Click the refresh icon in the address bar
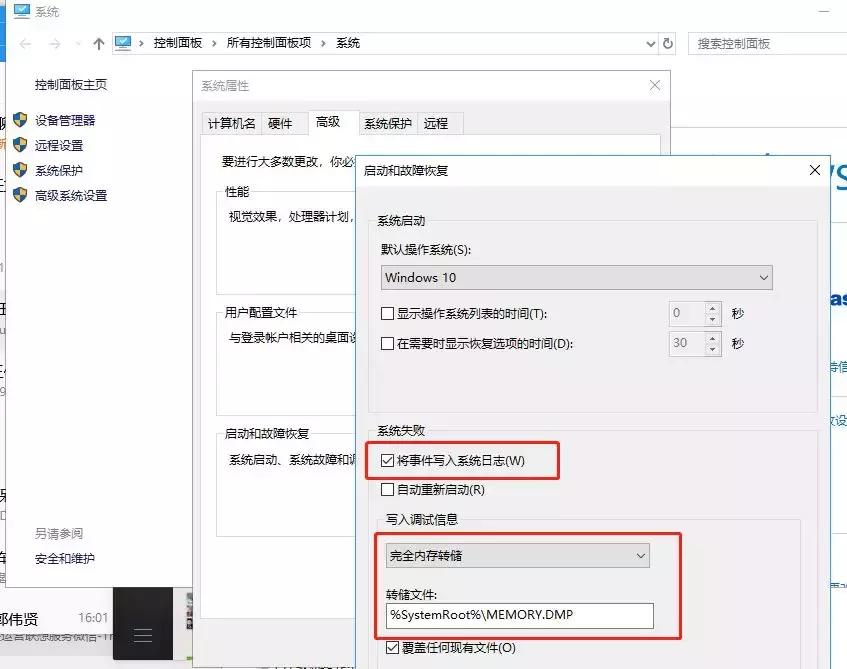The width and height of the screenshot is (847, 669). click(665, 43)
